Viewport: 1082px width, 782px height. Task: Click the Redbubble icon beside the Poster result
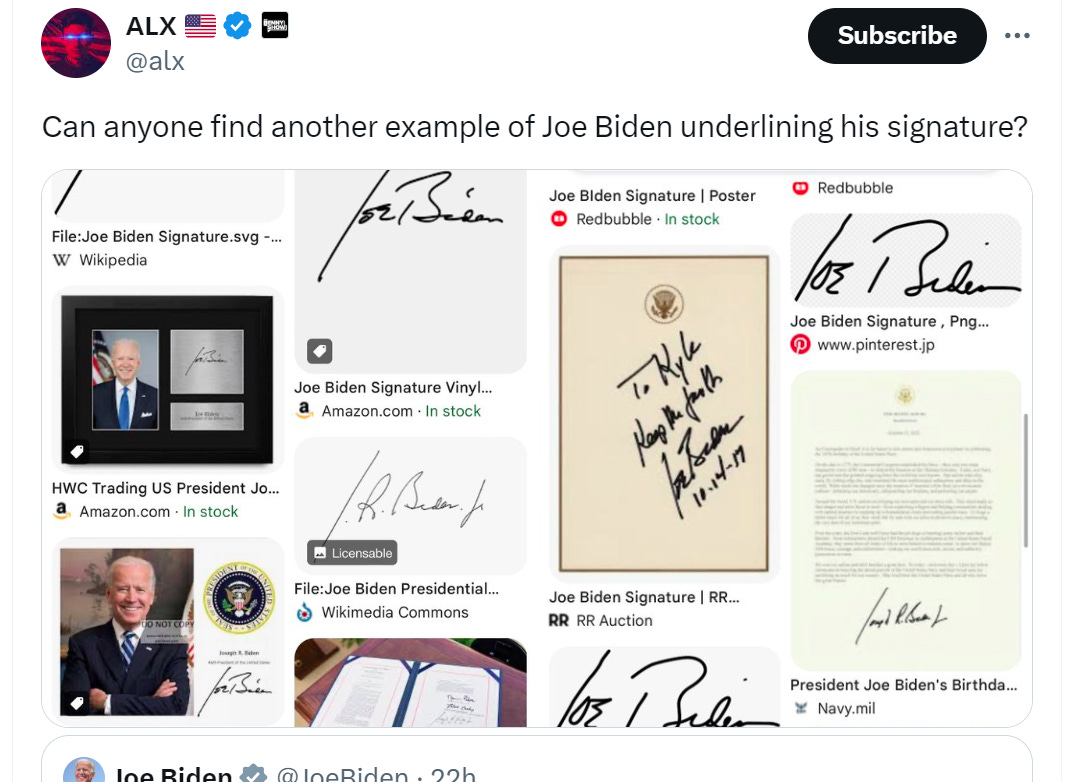click(558, 218)
